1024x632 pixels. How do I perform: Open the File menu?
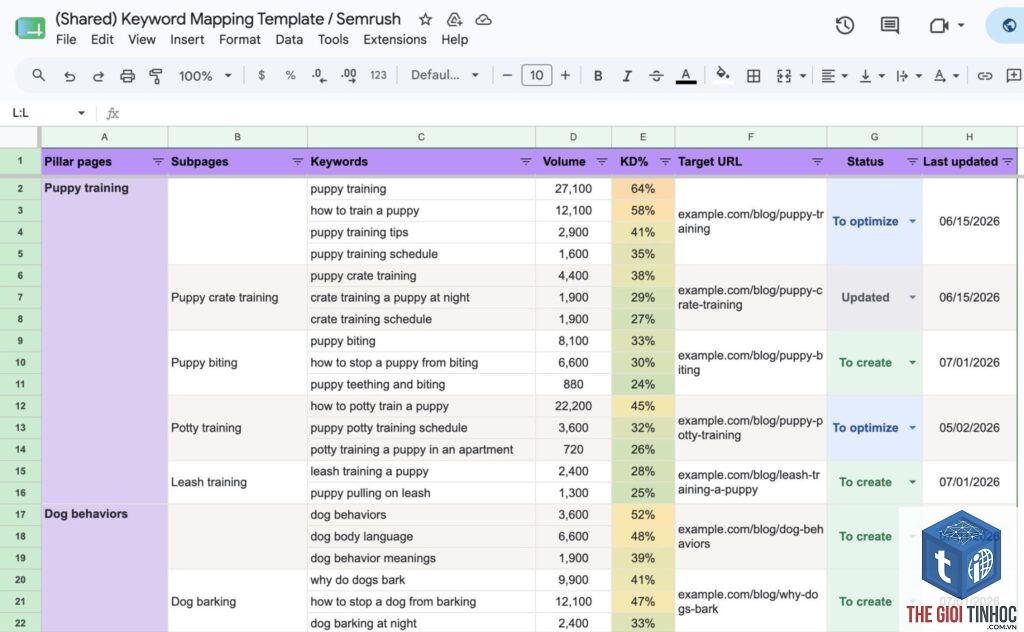click(66, 39)
